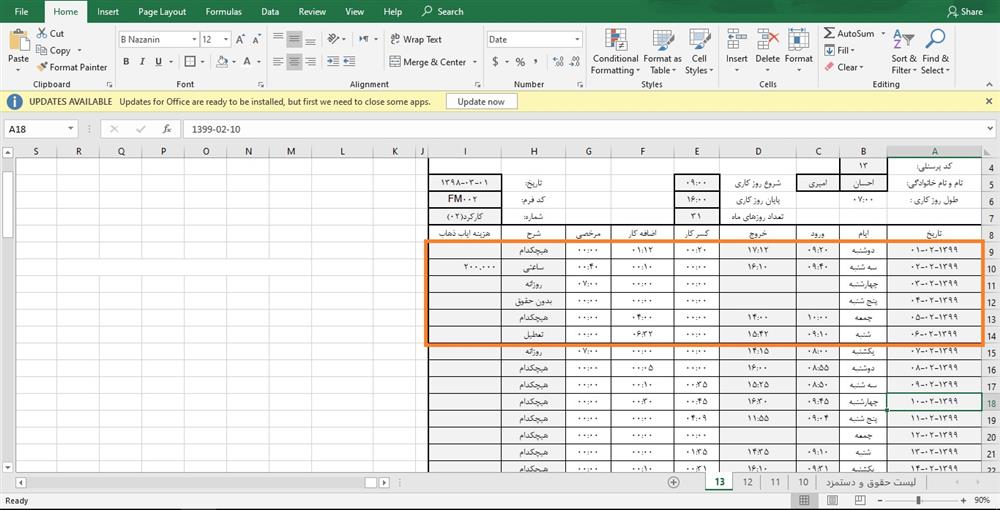Apply bold formatting with B icon

126,62
